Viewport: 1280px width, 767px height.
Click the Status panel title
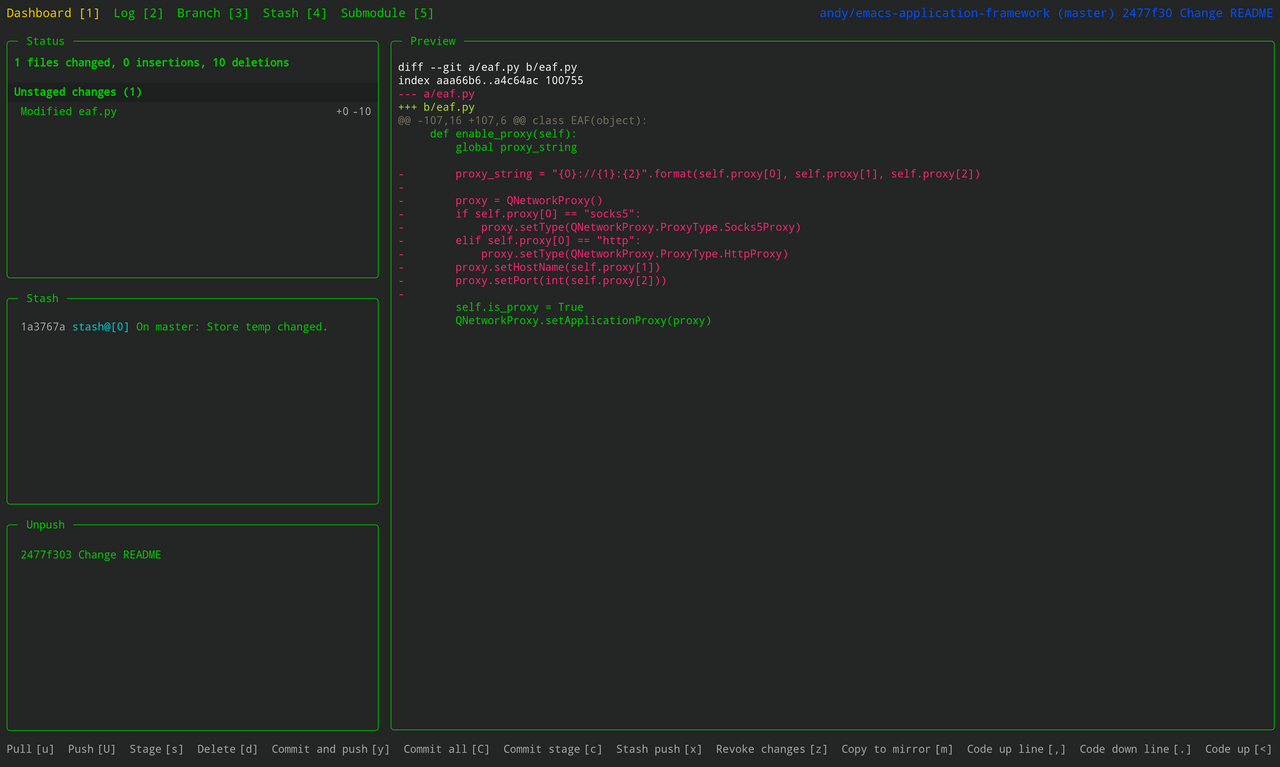45,41
